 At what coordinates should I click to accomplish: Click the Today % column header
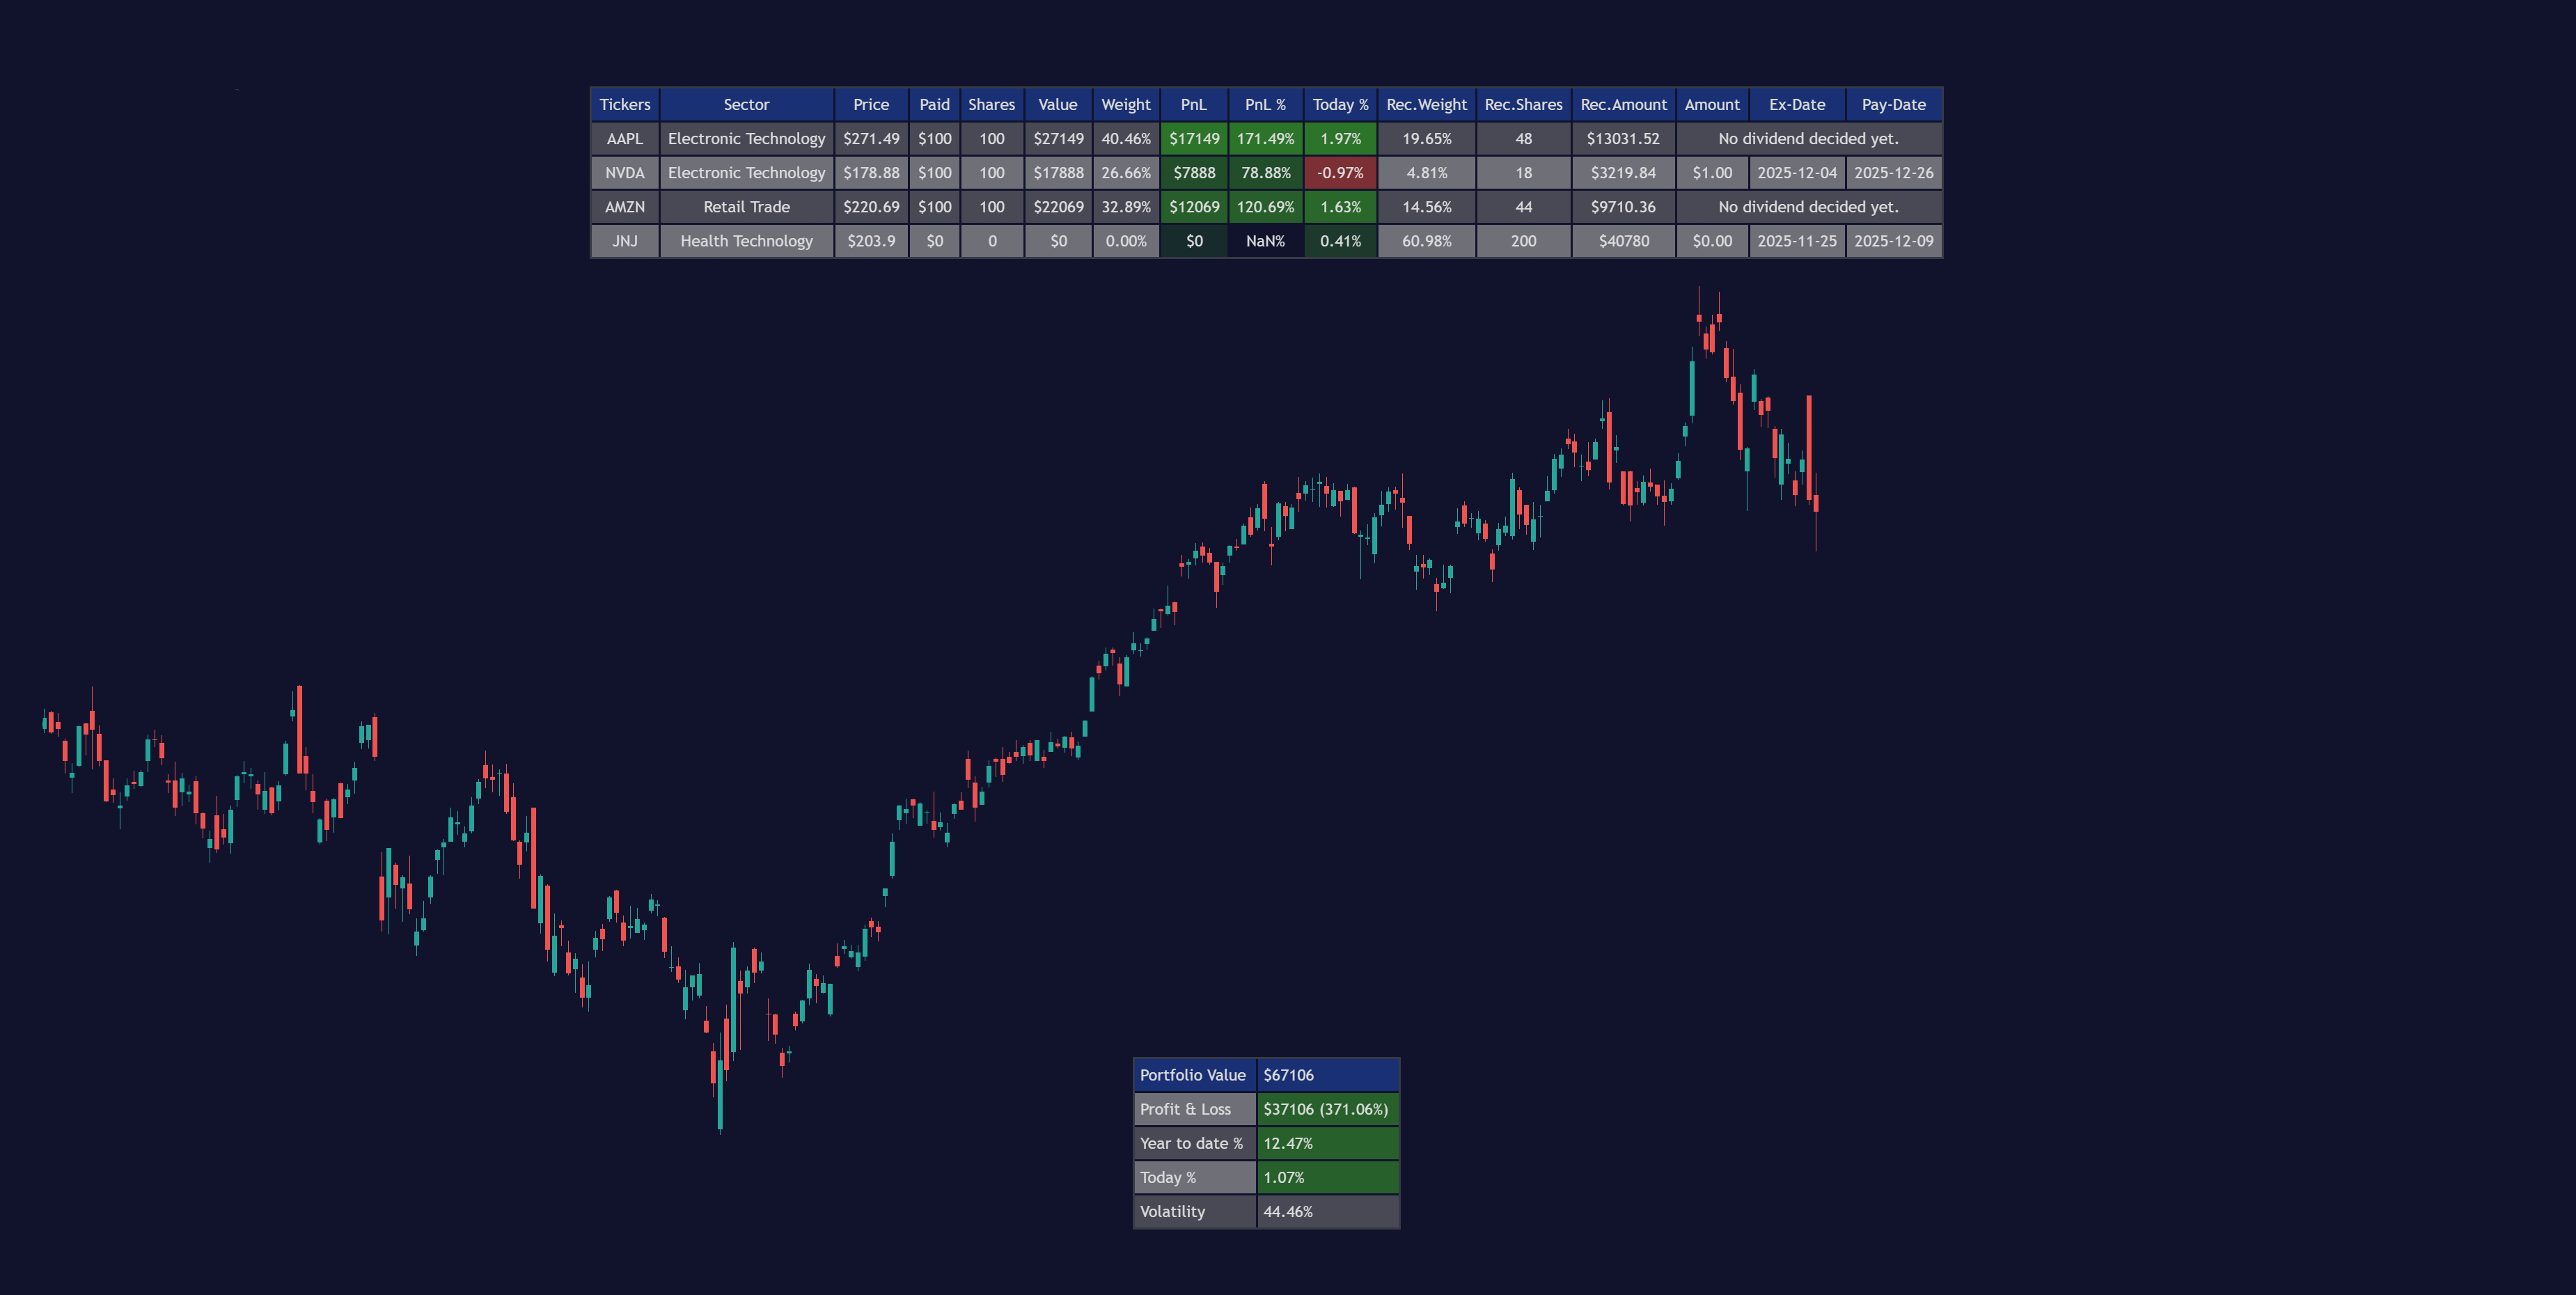1340,105
